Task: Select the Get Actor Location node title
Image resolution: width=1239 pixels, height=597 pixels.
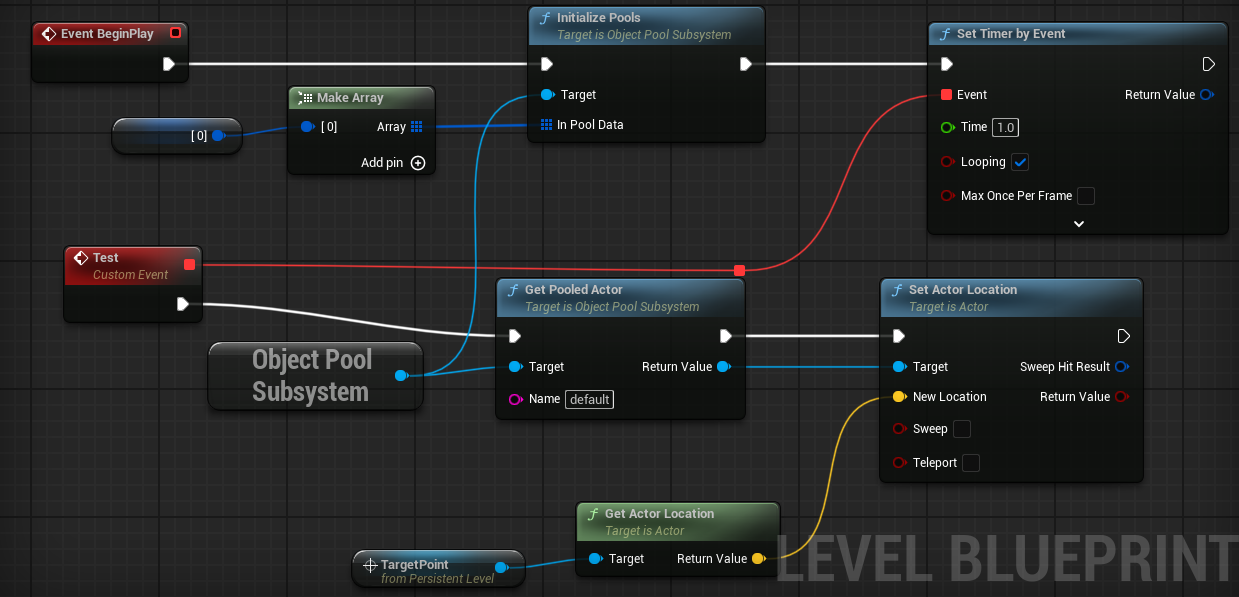Action: 659,513
